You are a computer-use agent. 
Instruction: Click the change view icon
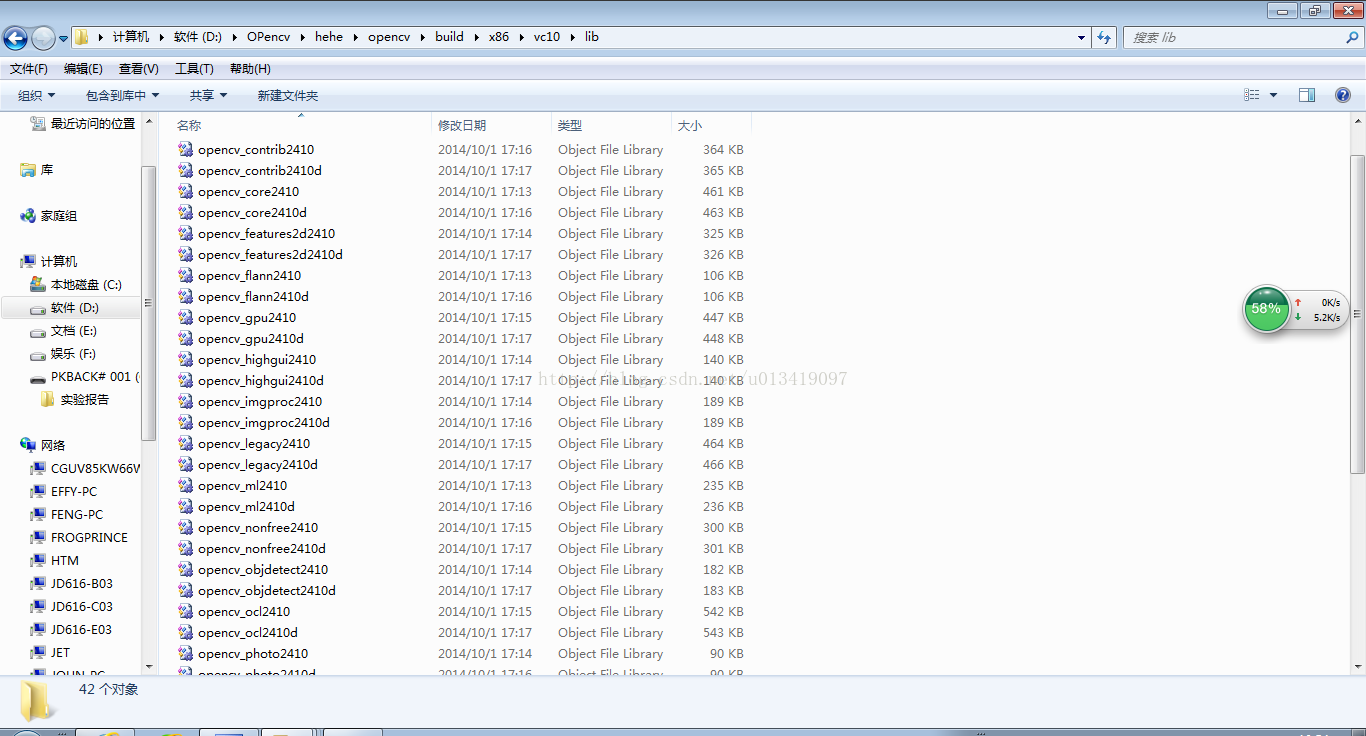[1252, 95]
